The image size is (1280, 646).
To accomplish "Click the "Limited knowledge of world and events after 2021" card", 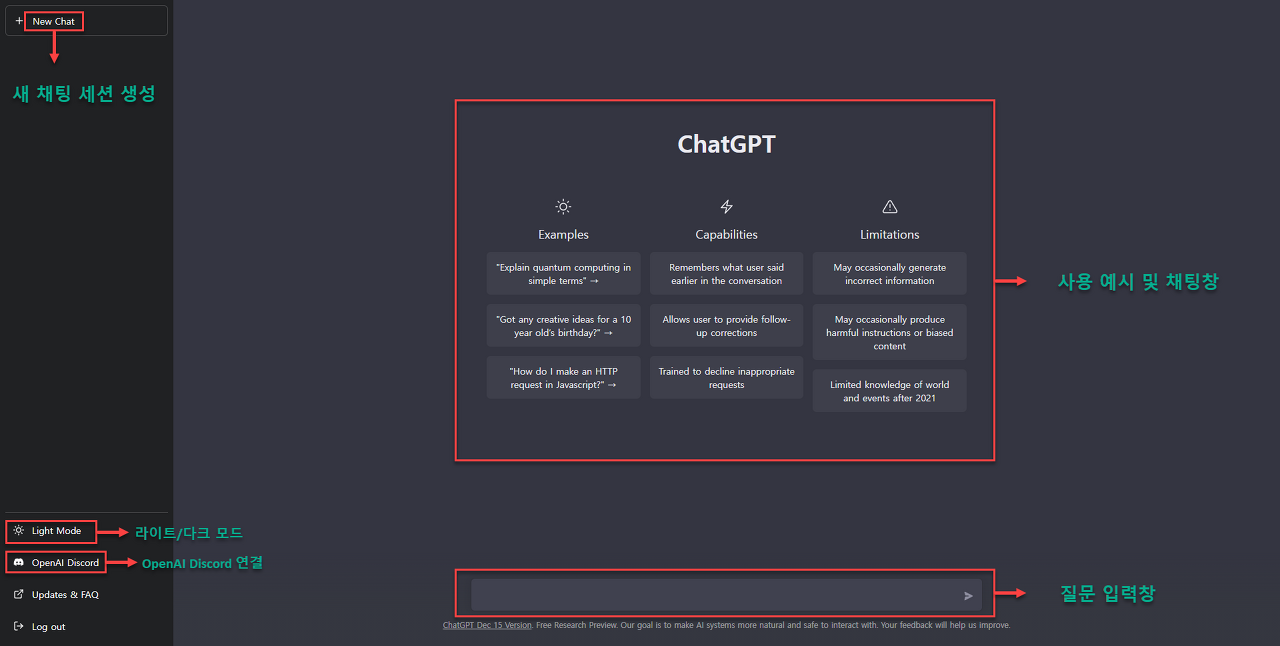I will coord(890,391).
